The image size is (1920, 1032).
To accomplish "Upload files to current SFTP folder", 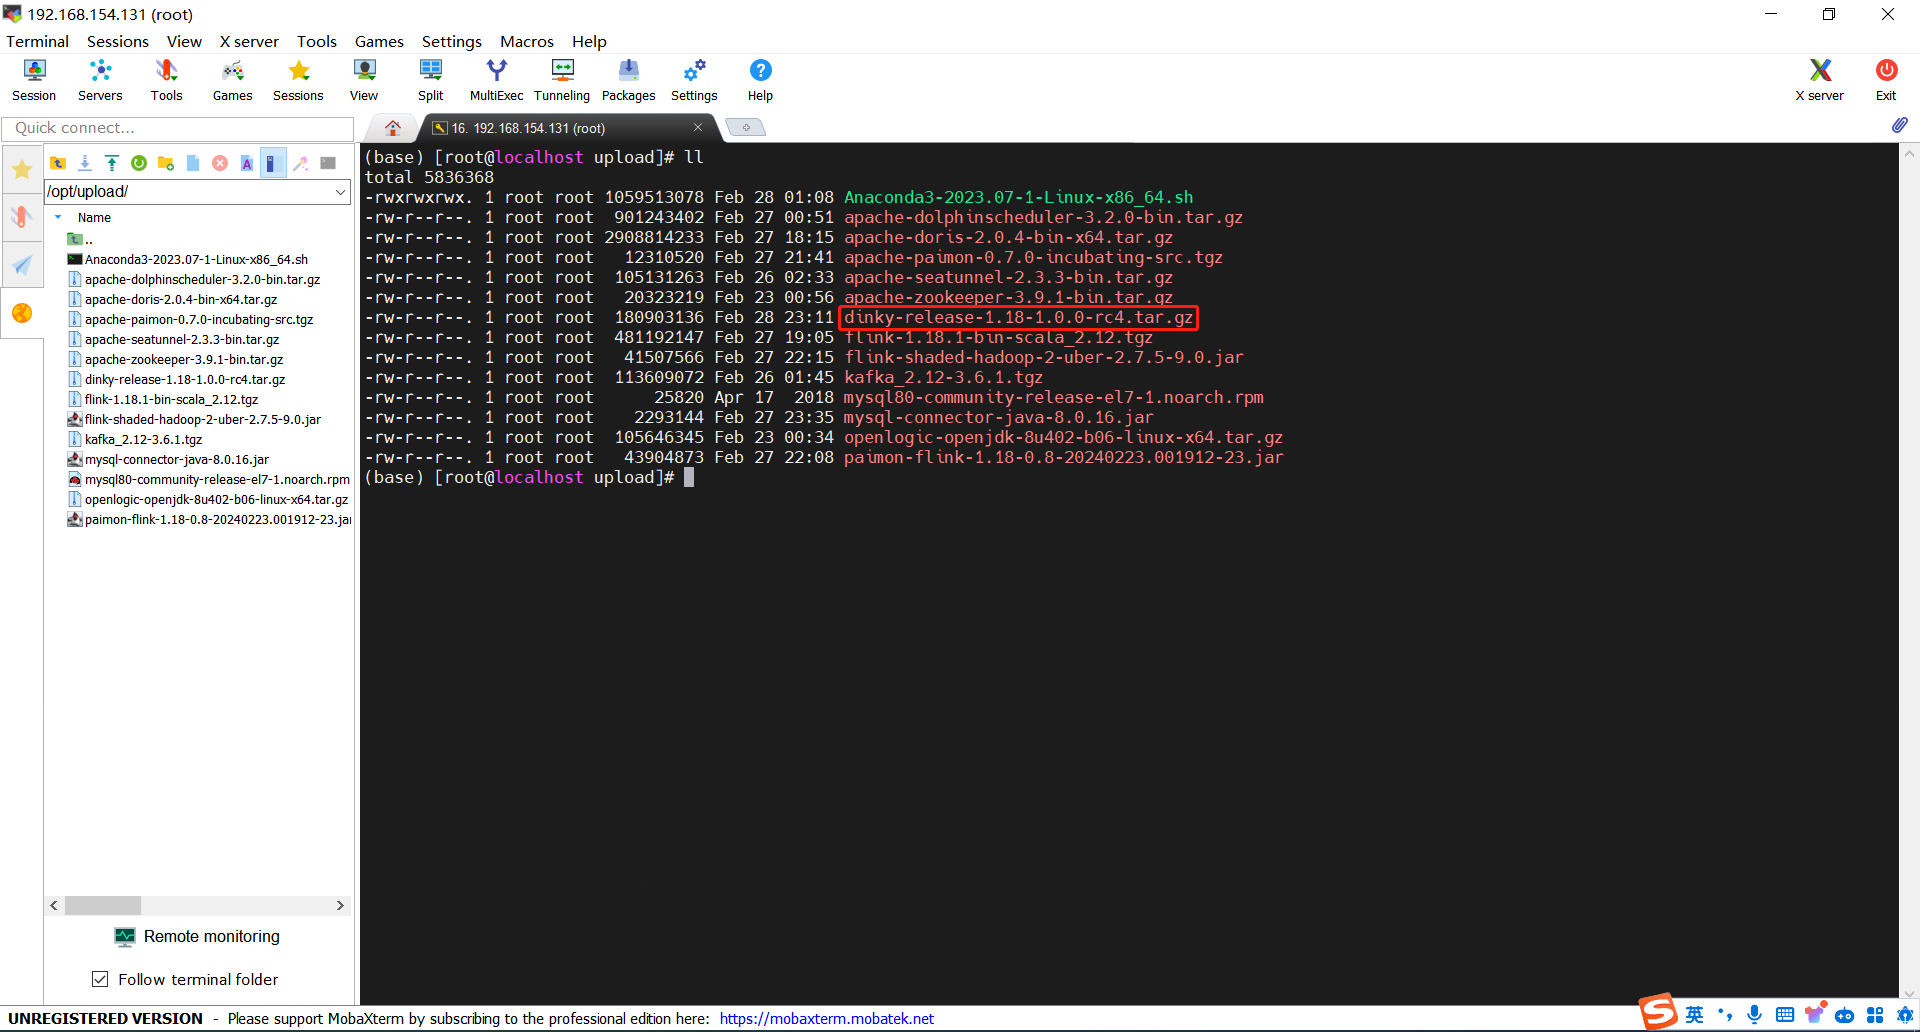I will tap(112, 163).
